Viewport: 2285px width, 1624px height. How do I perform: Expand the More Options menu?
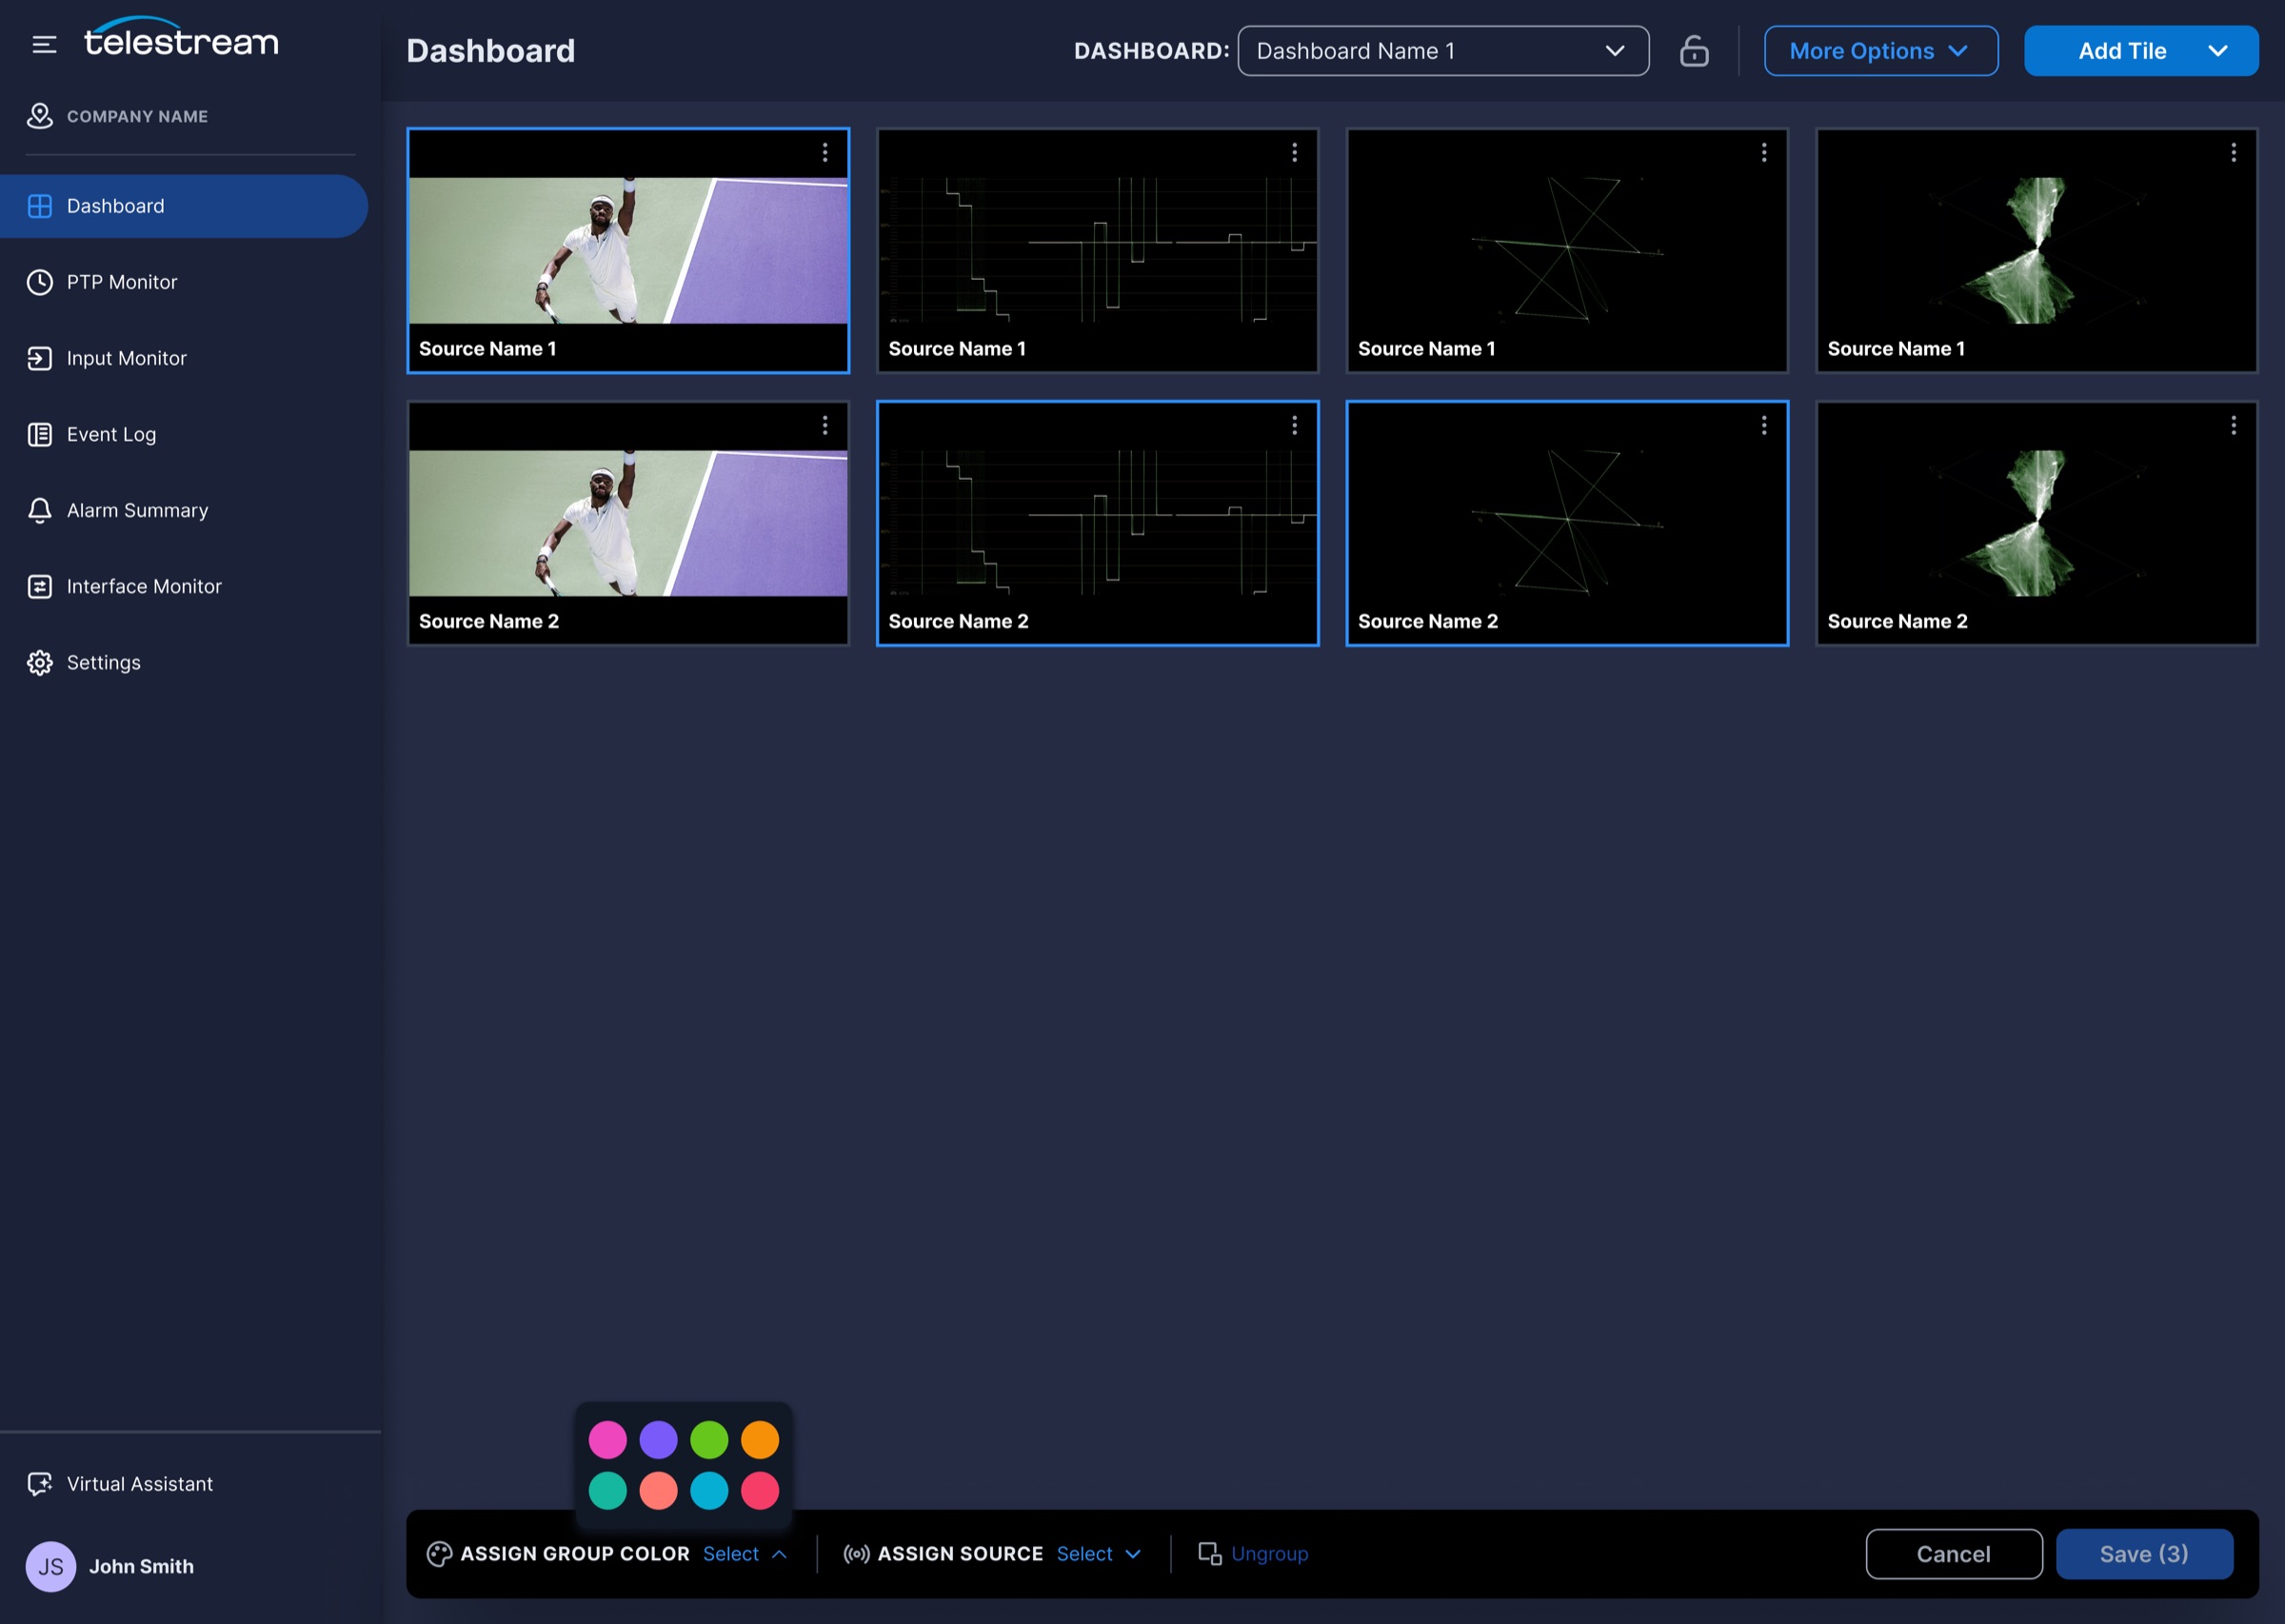tap(1880, 51)
